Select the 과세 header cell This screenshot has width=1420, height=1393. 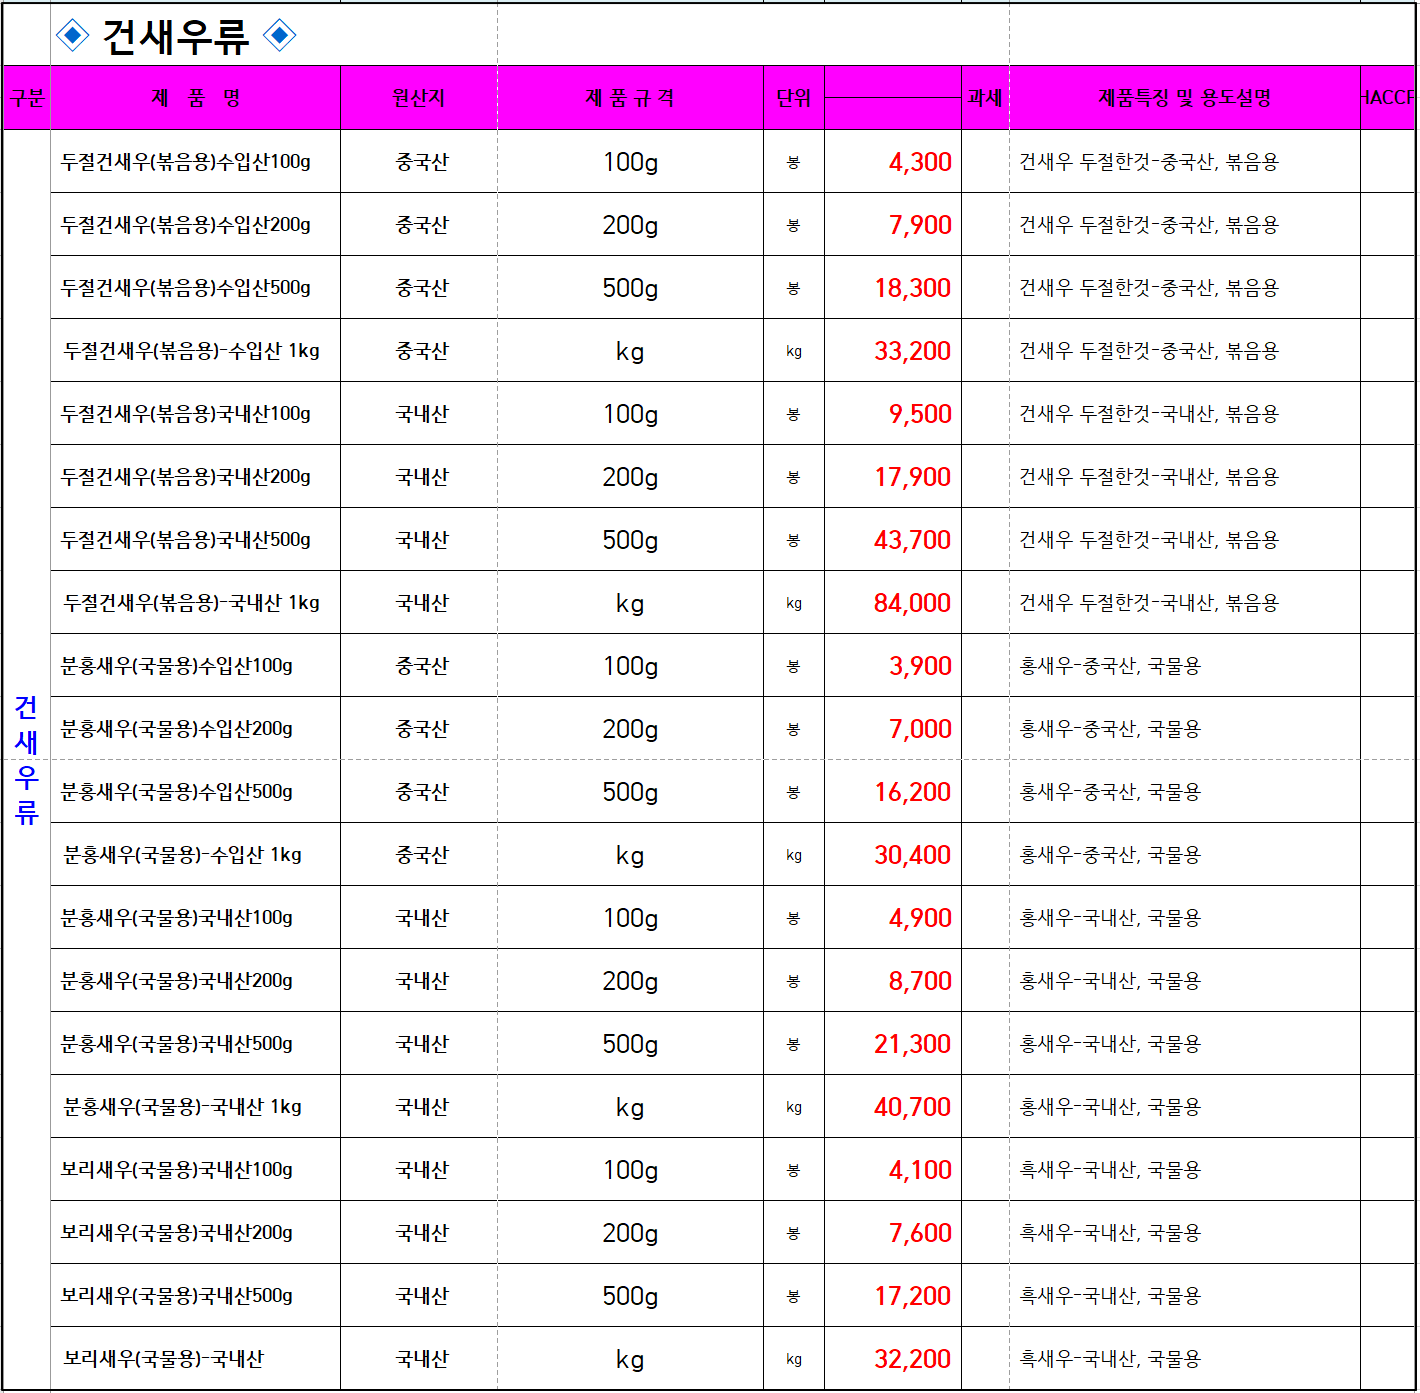pos(985,98)
